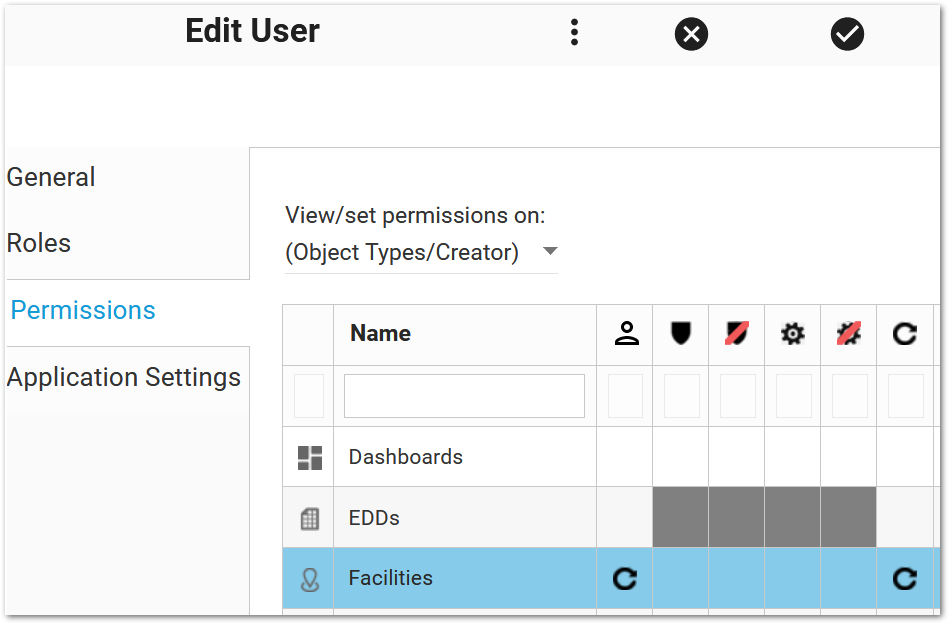Click the Facilities location pin icon
Screen dimensions: 949x624
click(308, 578)
